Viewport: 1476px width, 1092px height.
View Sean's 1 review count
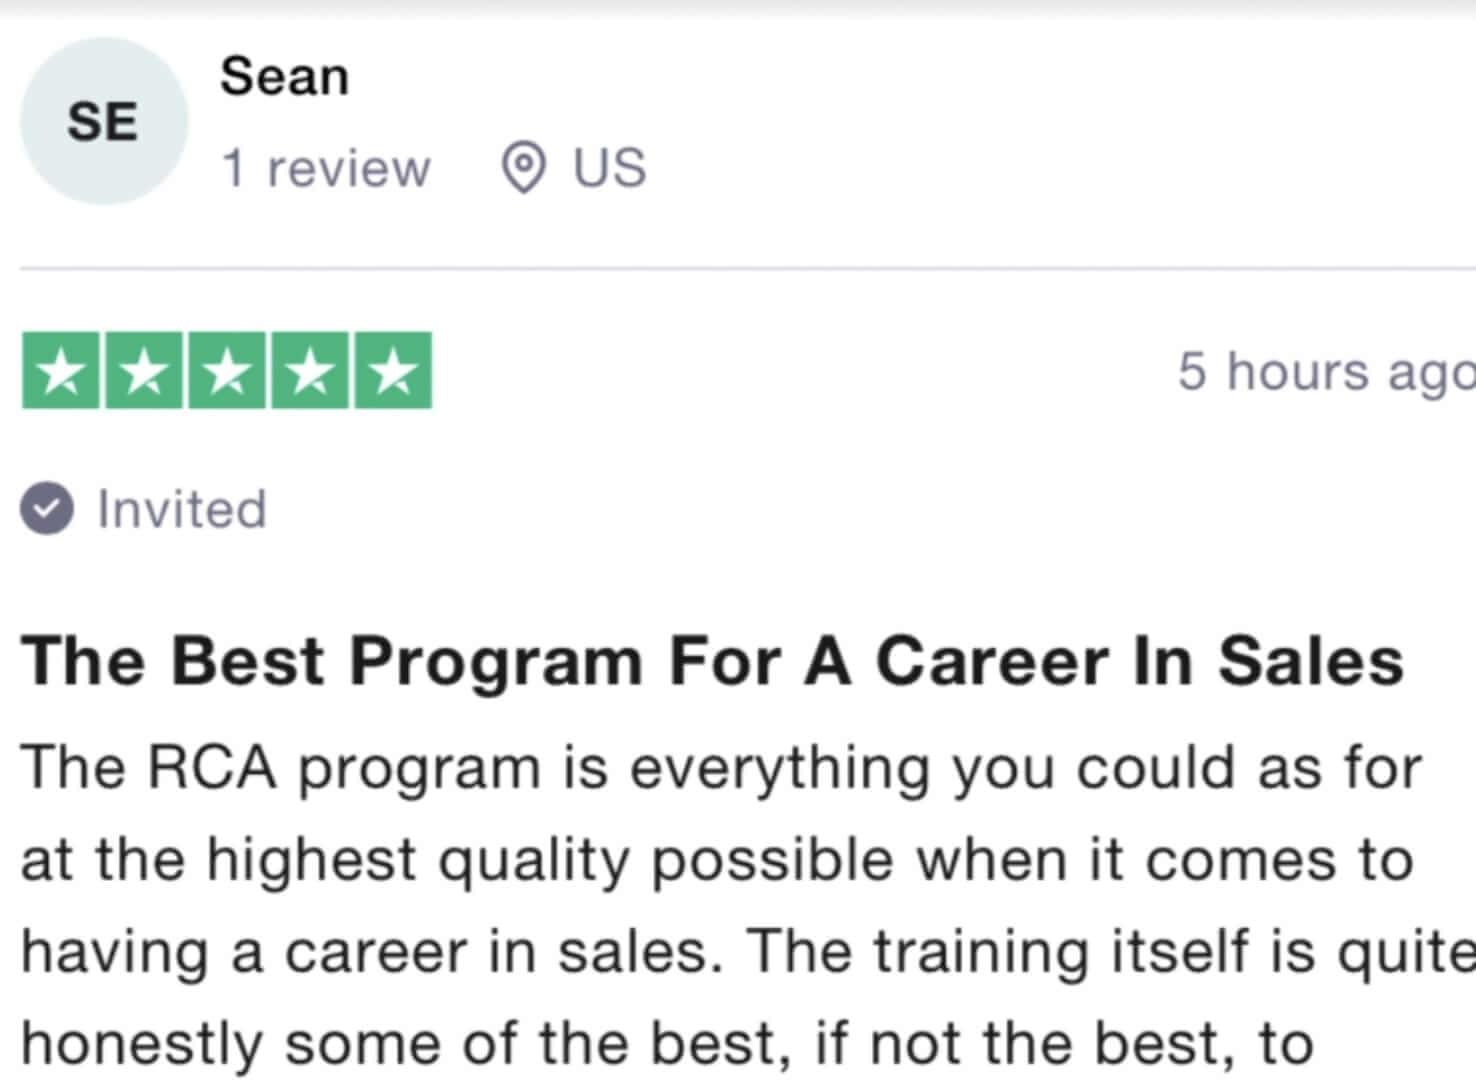(x=326, y=168)
